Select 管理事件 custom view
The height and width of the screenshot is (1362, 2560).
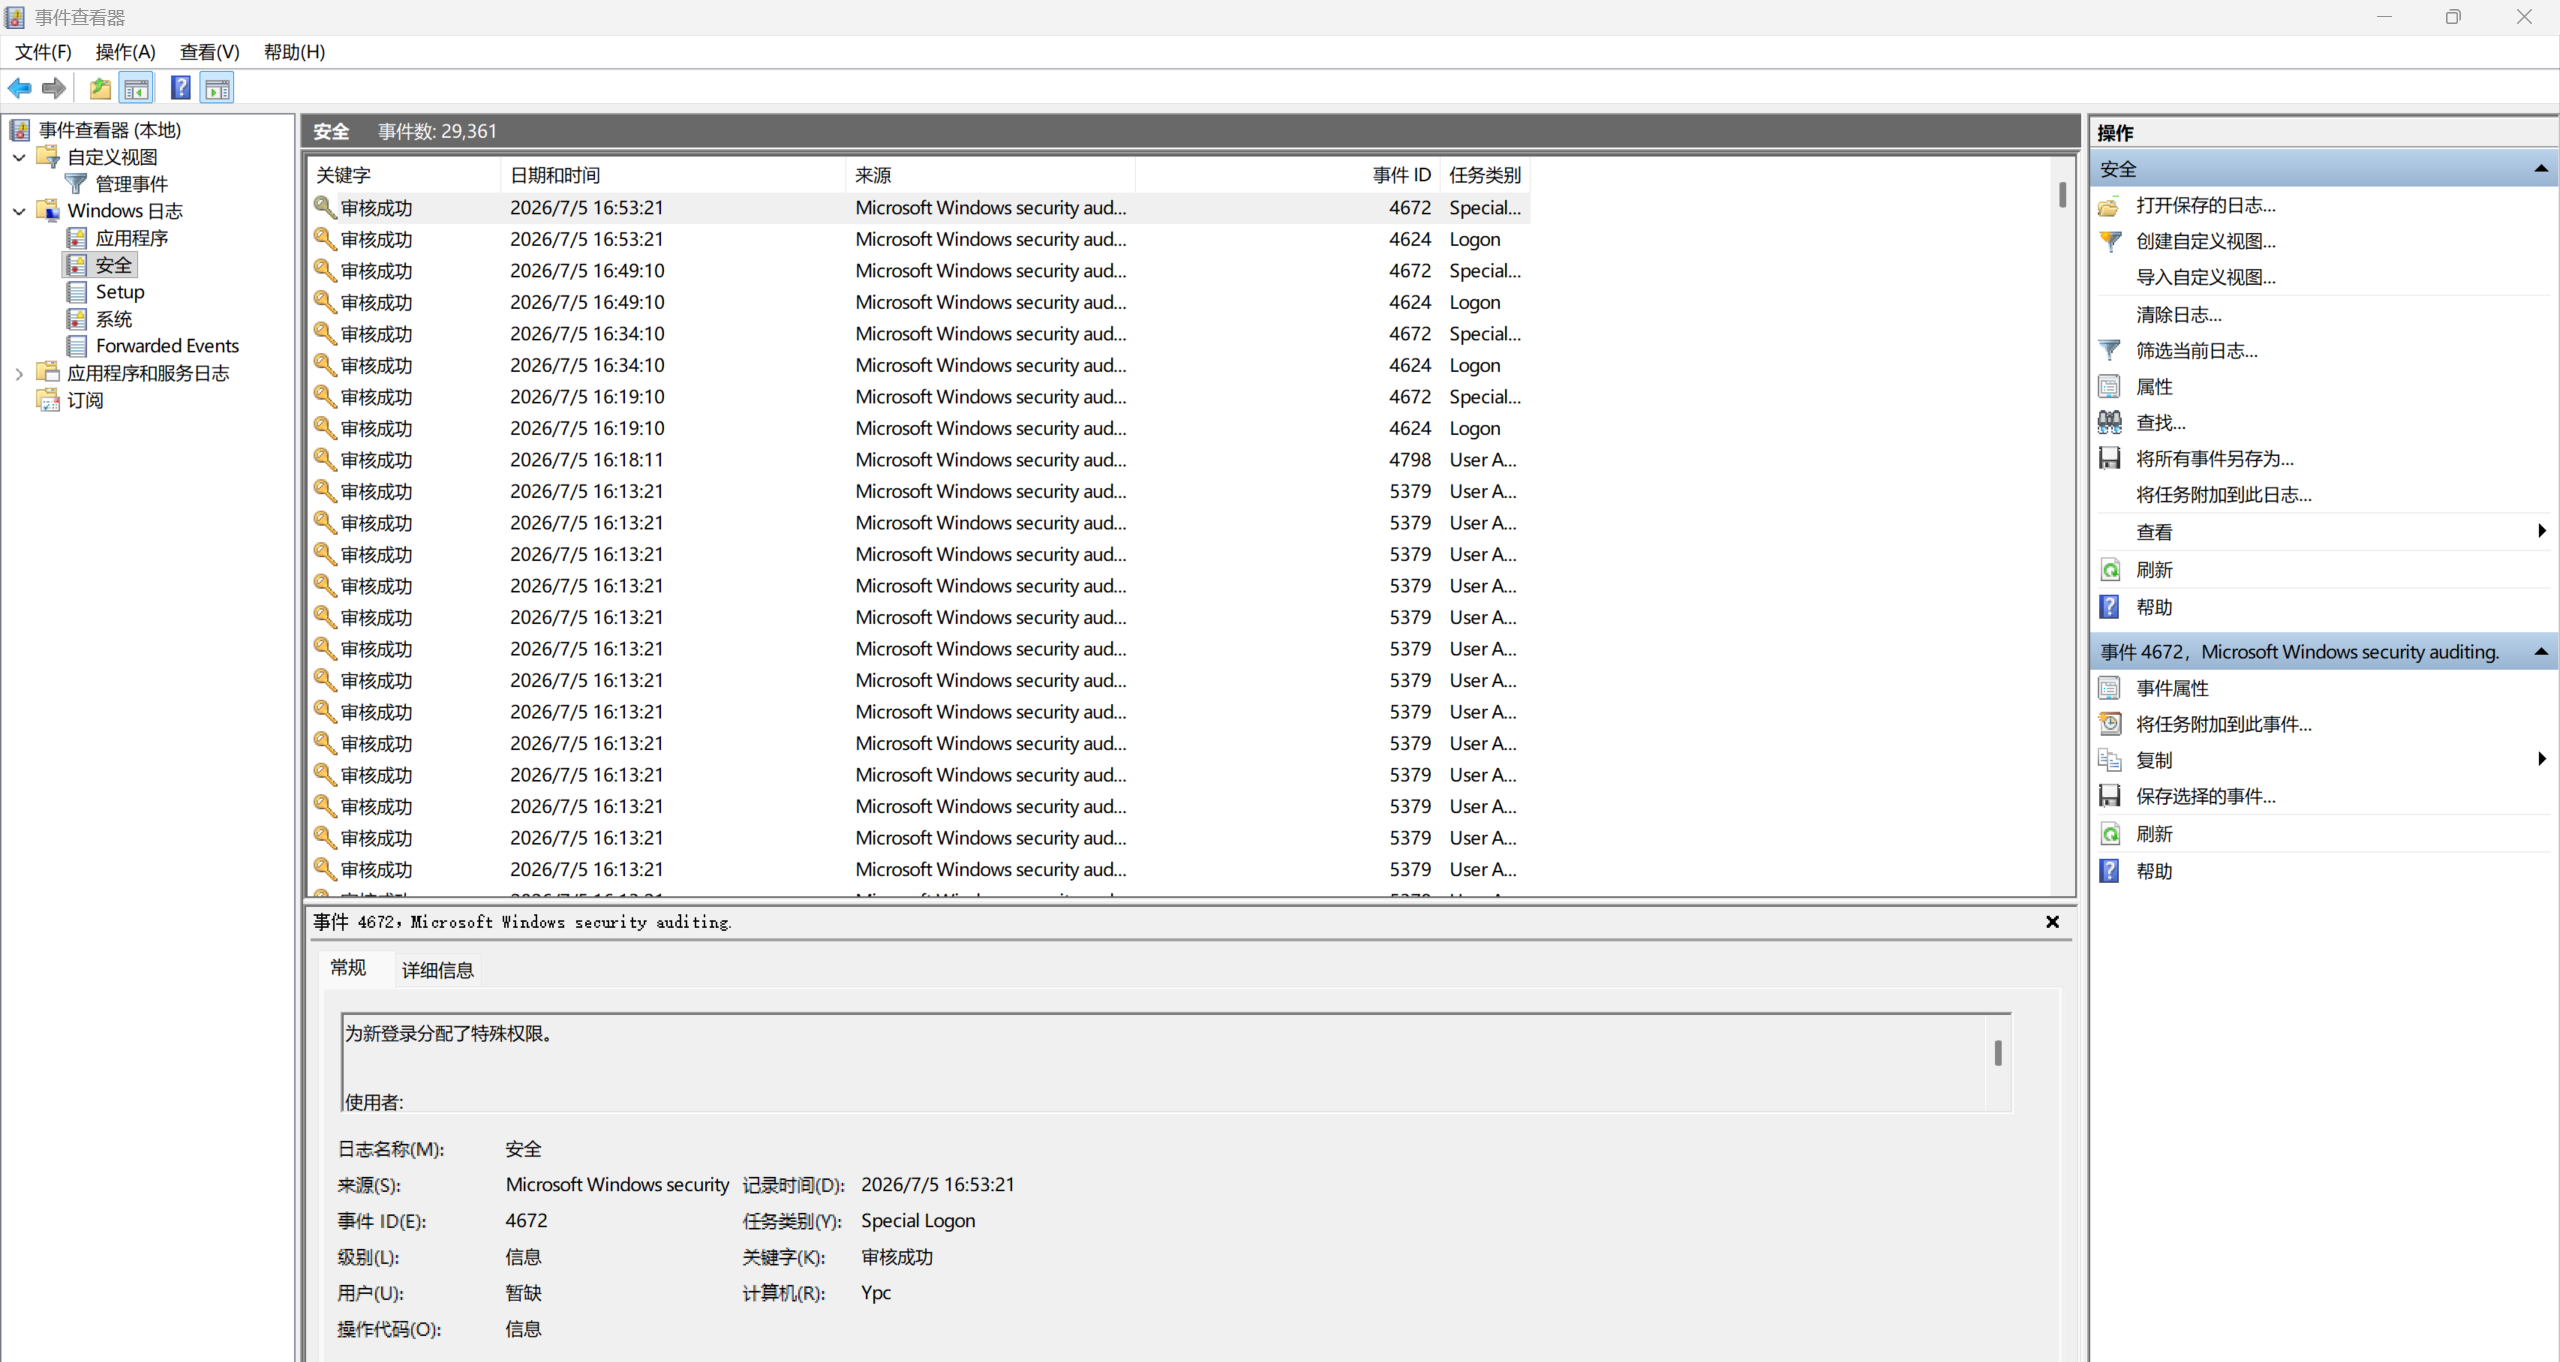131,184
